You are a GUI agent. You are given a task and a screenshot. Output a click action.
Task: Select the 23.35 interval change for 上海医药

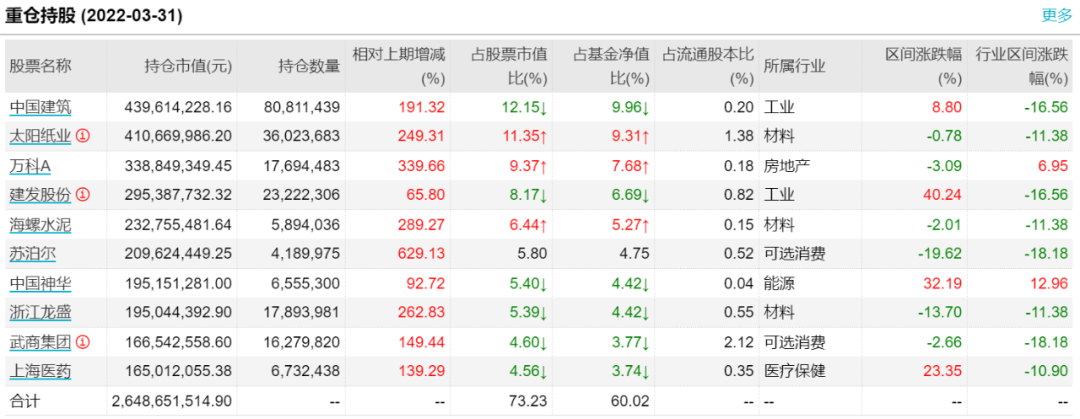(x=942, y=371)
